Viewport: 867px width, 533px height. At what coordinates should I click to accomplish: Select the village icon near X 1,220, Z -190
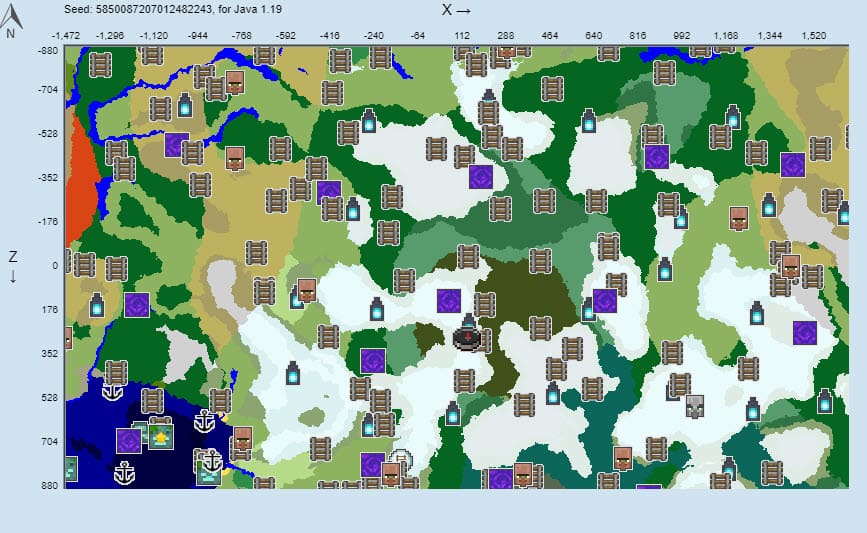click(739, 218)
